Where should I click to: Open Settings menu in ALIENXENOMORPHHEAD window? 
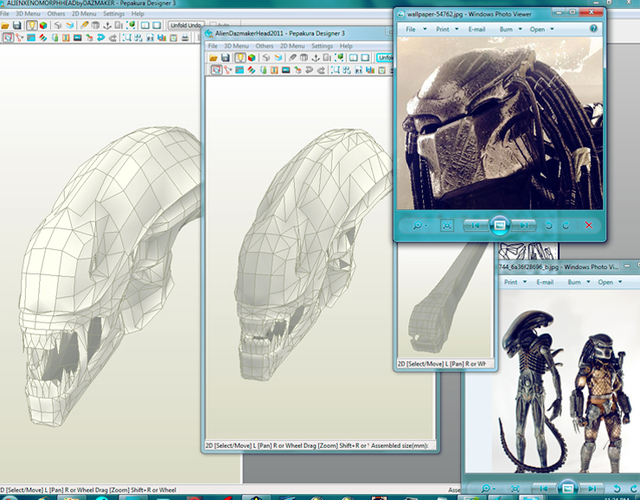[x=113, y=13]
